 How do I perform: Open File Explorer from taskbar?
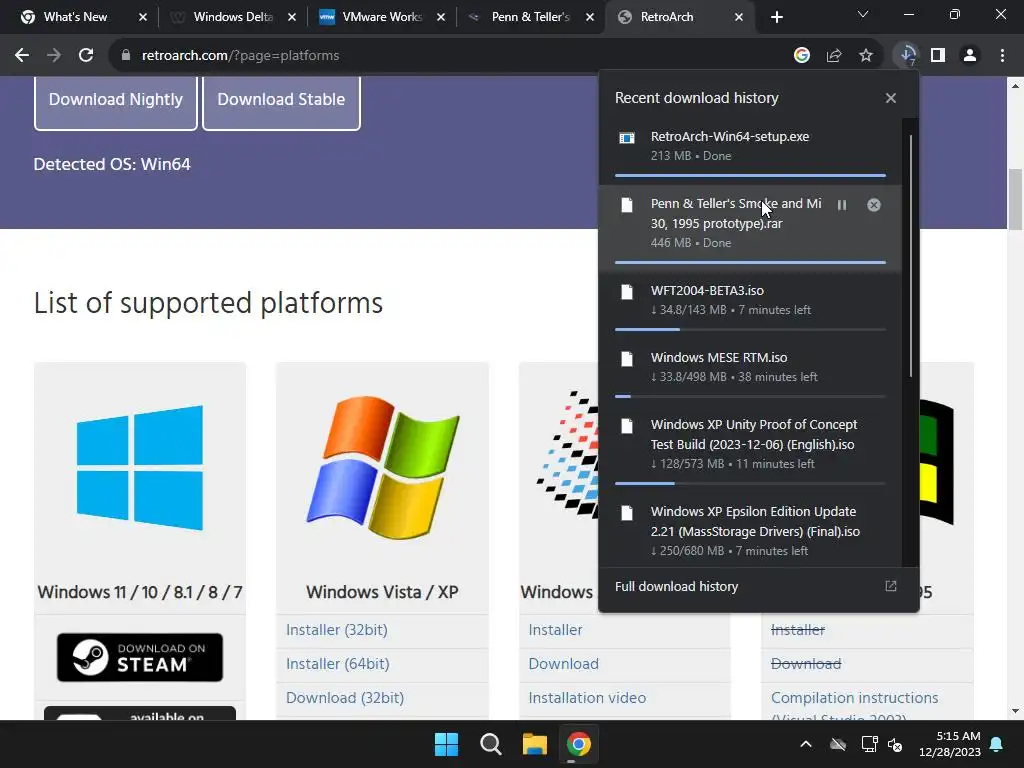[x=535, y=744]
